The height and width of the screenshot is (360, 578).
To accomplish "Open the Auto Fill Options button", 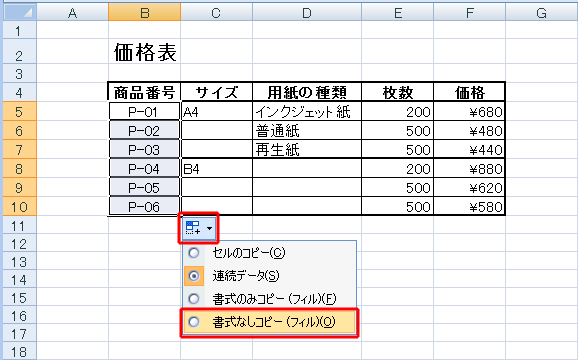I will pyautogui.click(x=199, y=228).
